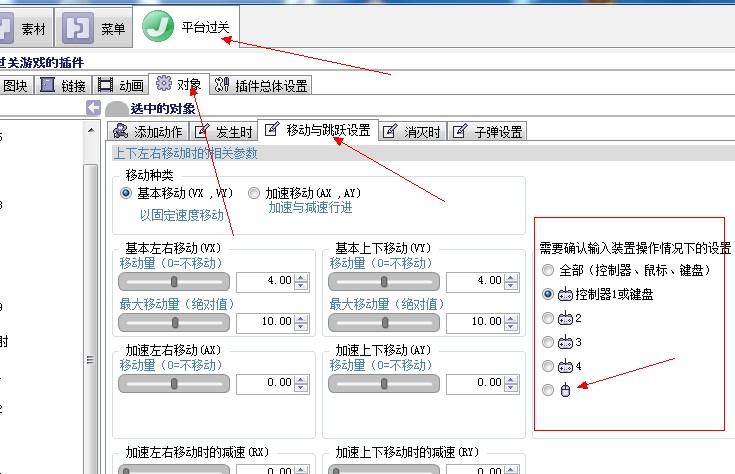Select controller 2 radio option
This screenshot has width=735, height=474.
[x=548, y=318]
